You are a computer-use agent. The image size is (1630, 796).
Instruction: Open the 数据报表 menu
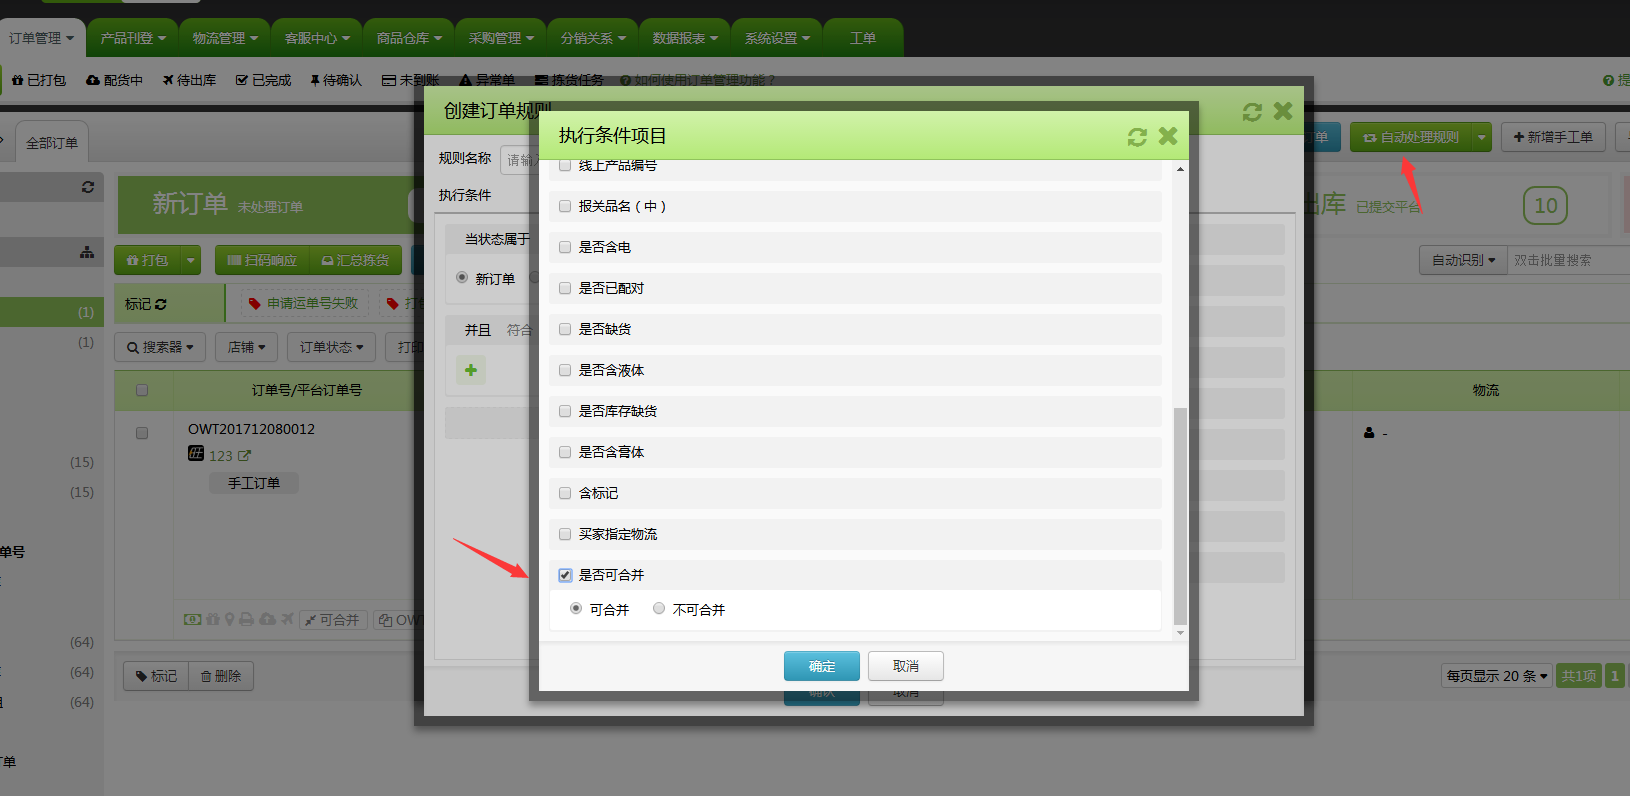coord(685,38)
